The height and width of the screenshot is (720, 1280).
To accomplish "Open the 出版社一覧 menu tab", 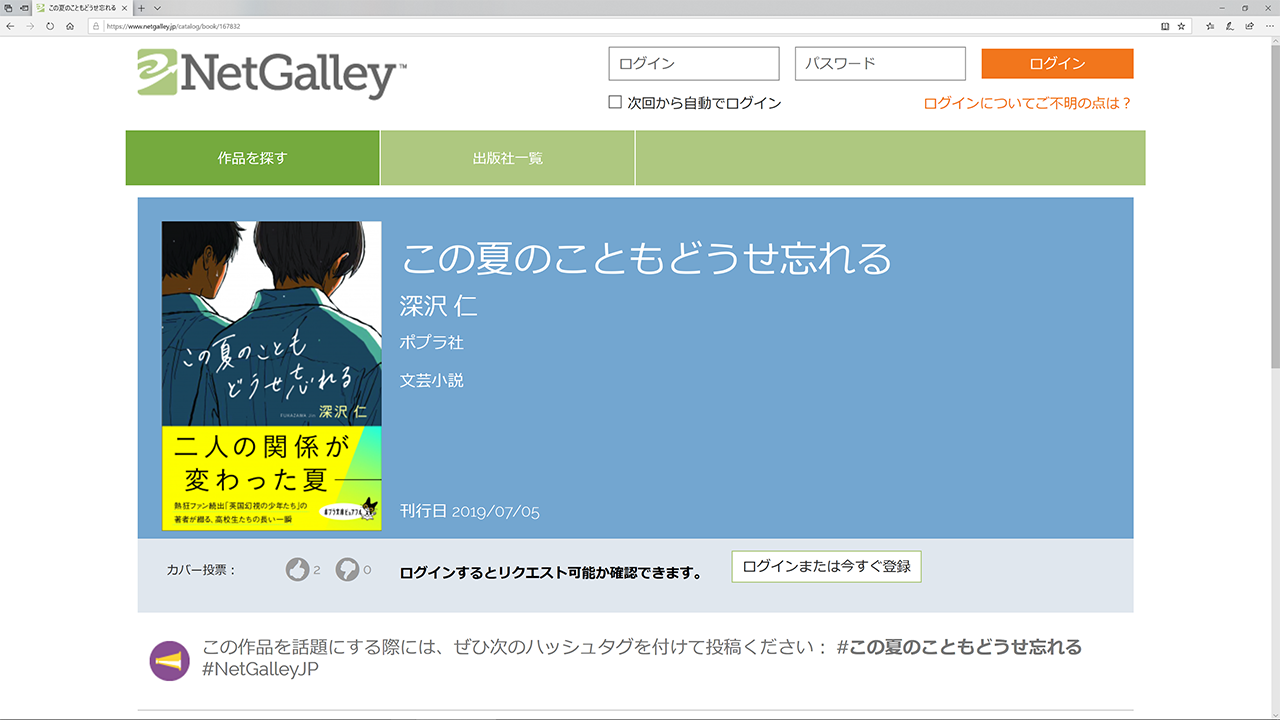I will [508, 158].
